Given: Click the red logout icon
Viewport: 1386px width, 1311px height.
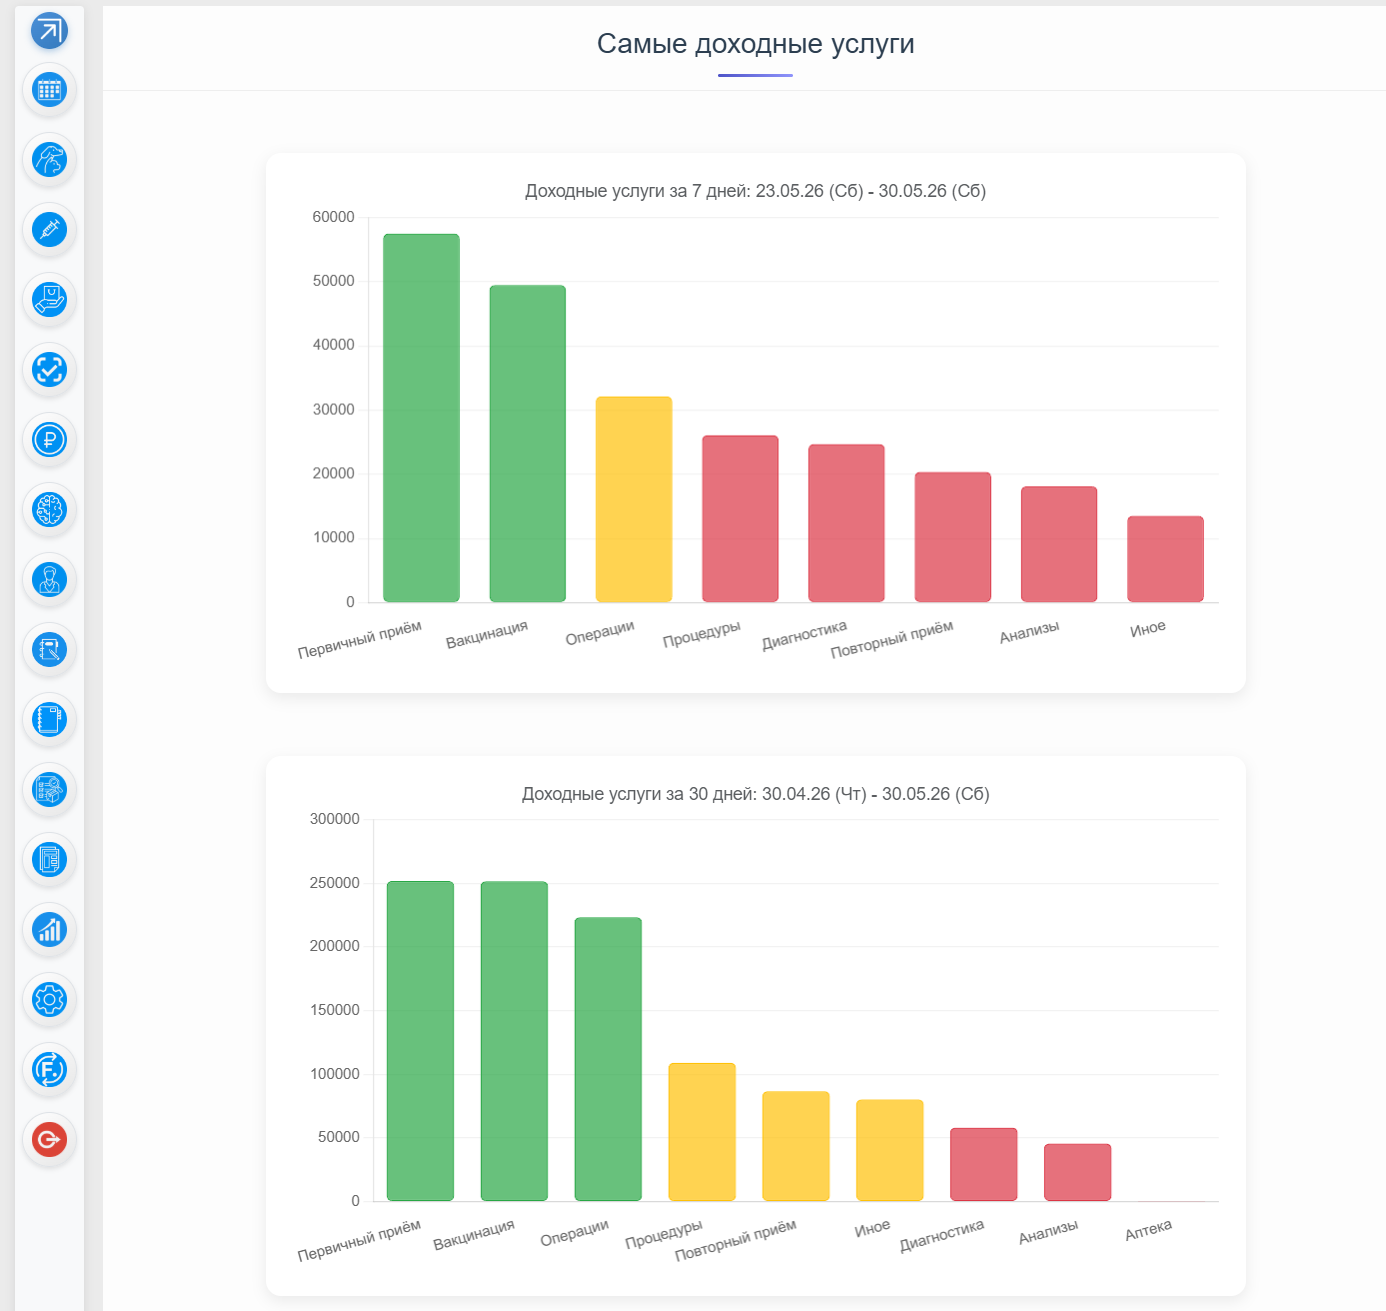Looking at the screenshot, I should click(49, 1140).
